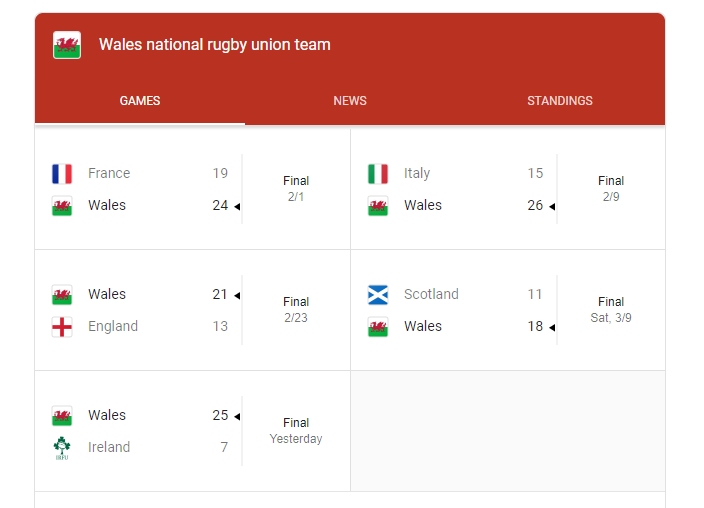The image size is (704, 508).
Task: Open the Wales vs Ireland Final Yesterday result
Action: [x=296, y=430]
